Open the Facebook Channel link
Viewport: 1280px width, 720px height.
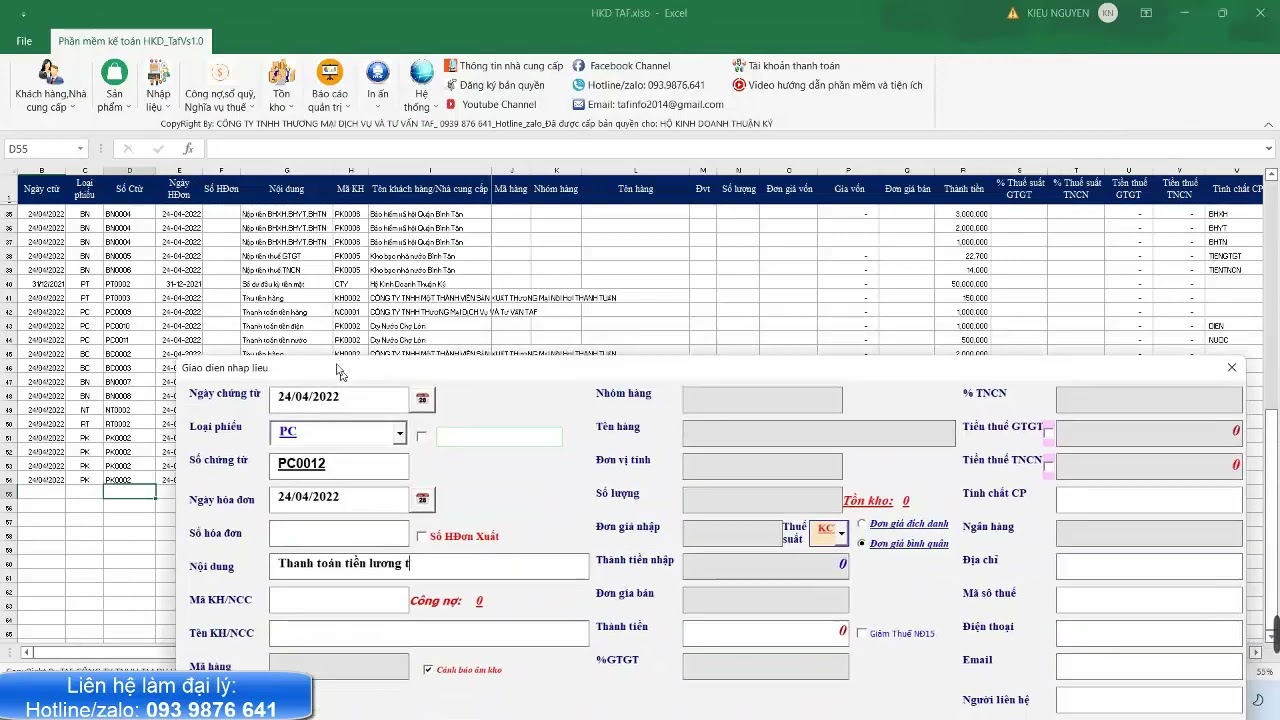(621, 66)
